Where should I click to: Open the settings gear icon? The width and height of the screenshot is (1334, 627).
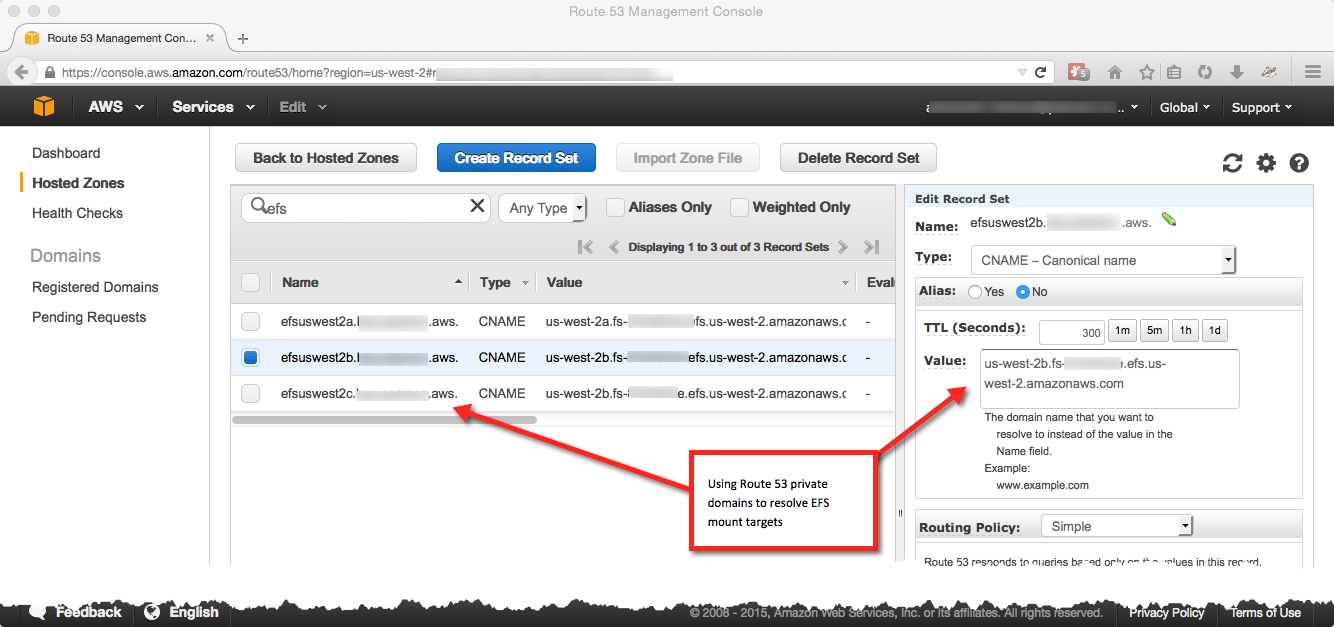tap(1266, 163)
